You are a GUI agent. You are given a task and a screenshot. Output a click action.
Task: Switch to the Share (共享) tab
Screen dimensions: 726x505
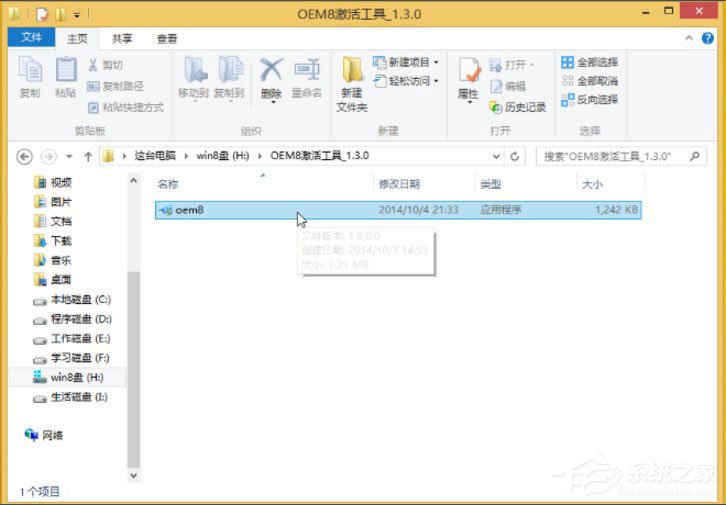[122, 39]
